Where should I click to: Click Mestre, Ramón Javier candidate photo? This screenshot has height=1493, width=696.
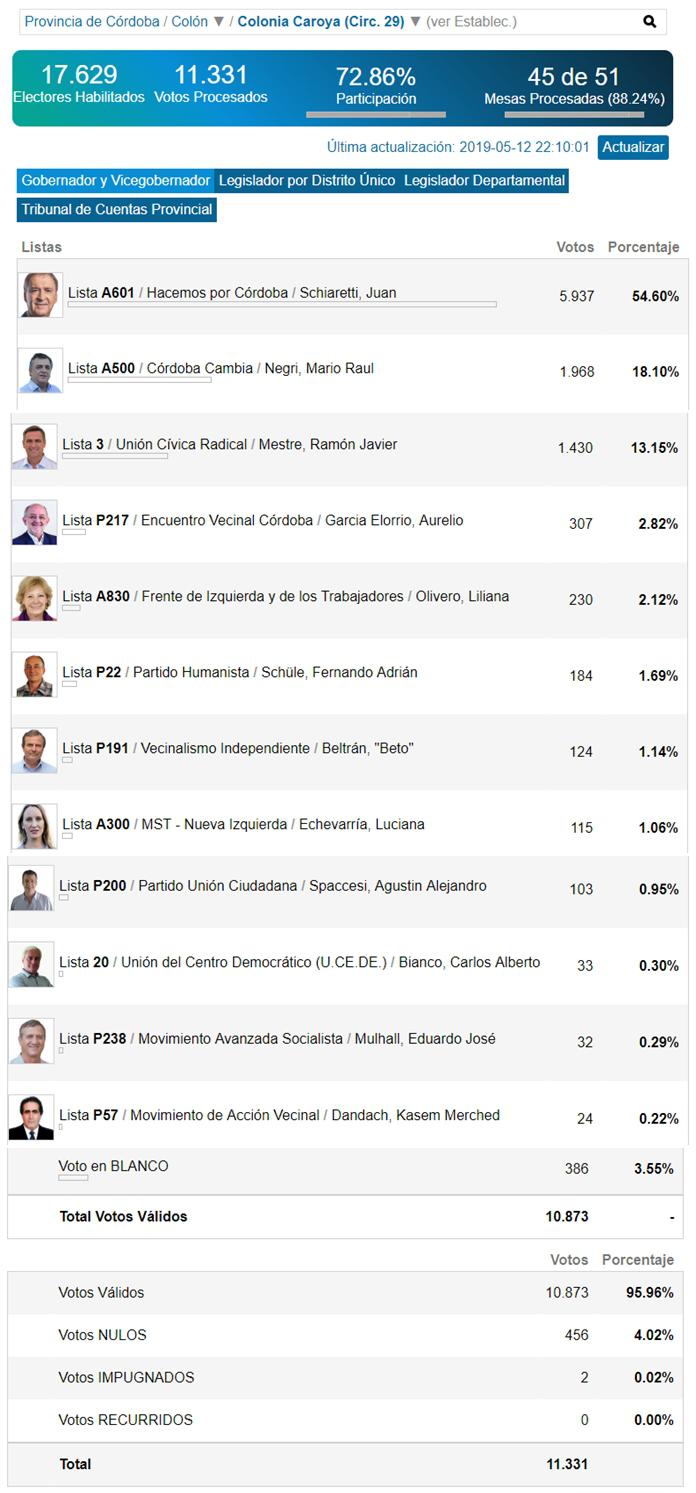click(35, 447)
